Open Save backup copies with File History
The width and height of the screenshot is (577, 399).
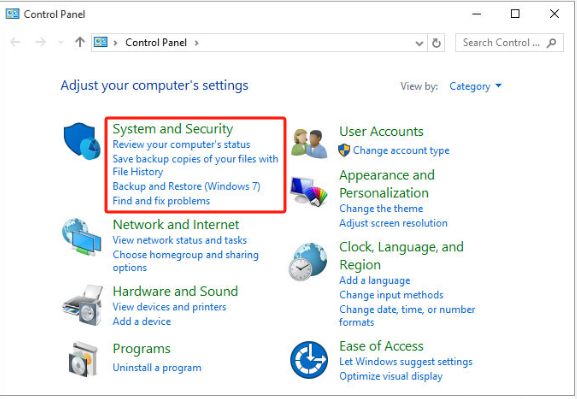195,165
